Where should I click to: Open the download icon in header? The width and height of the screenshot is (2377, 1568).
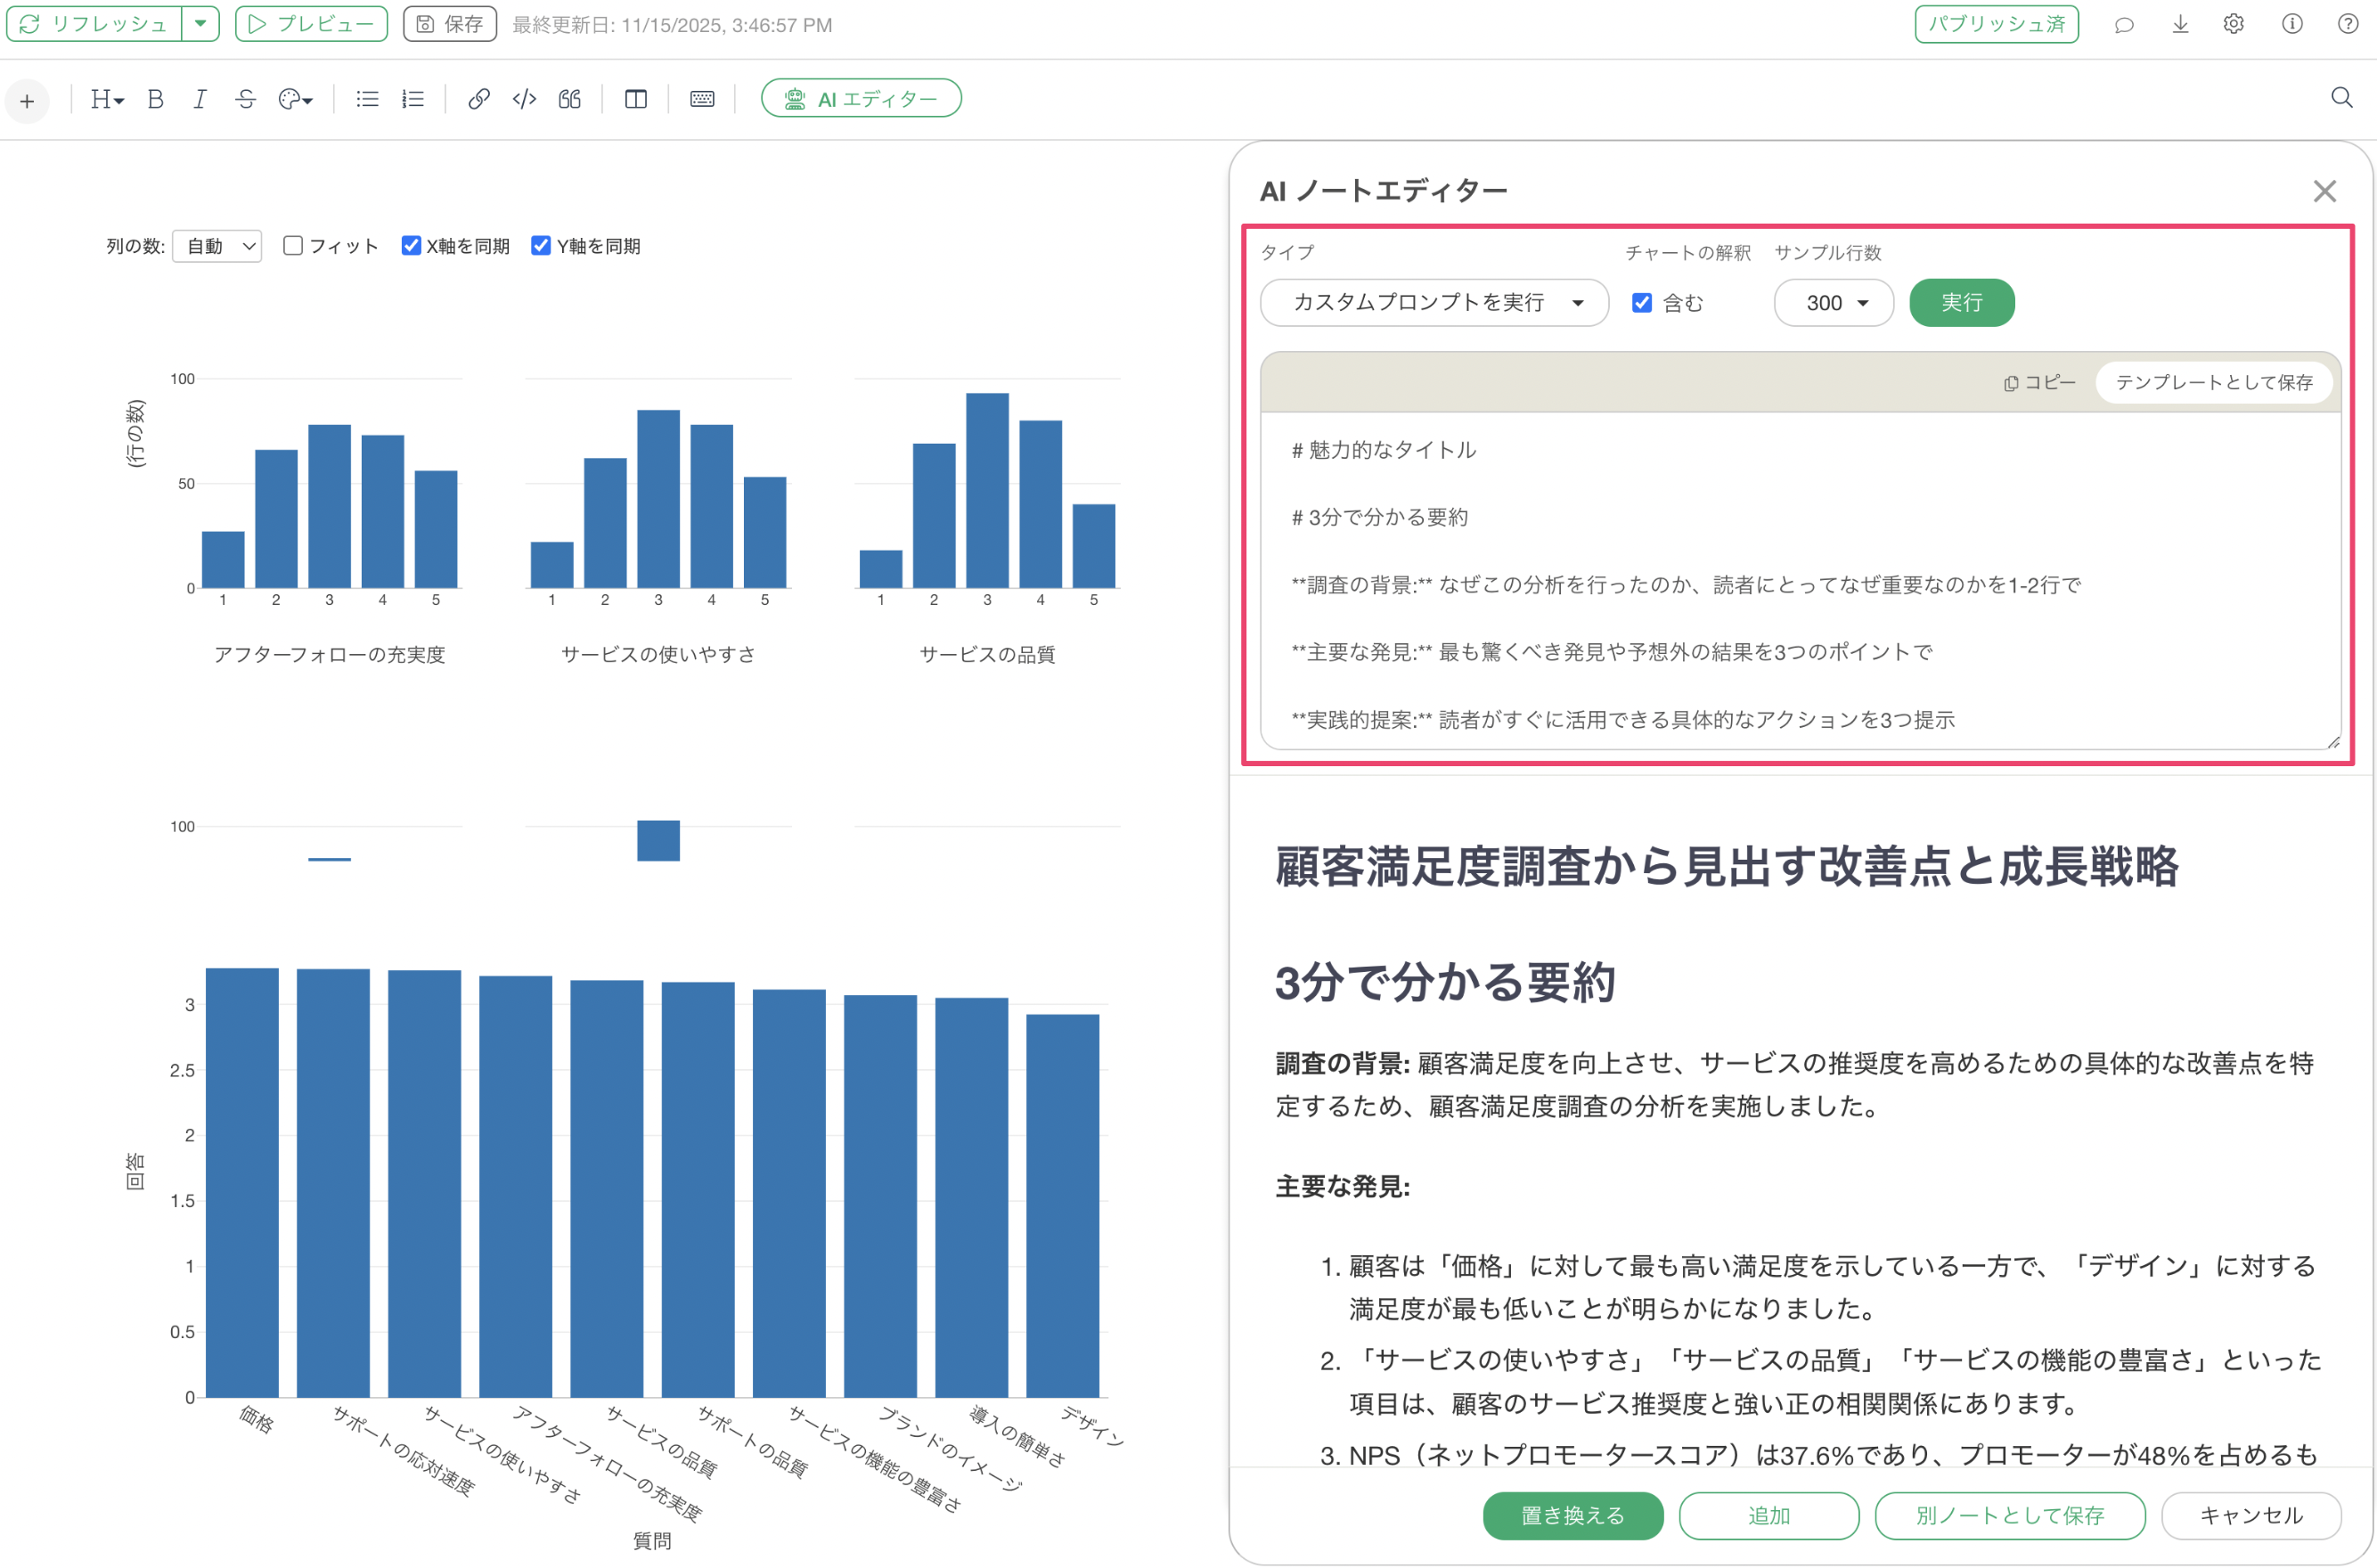click(x=2180, y=24)
